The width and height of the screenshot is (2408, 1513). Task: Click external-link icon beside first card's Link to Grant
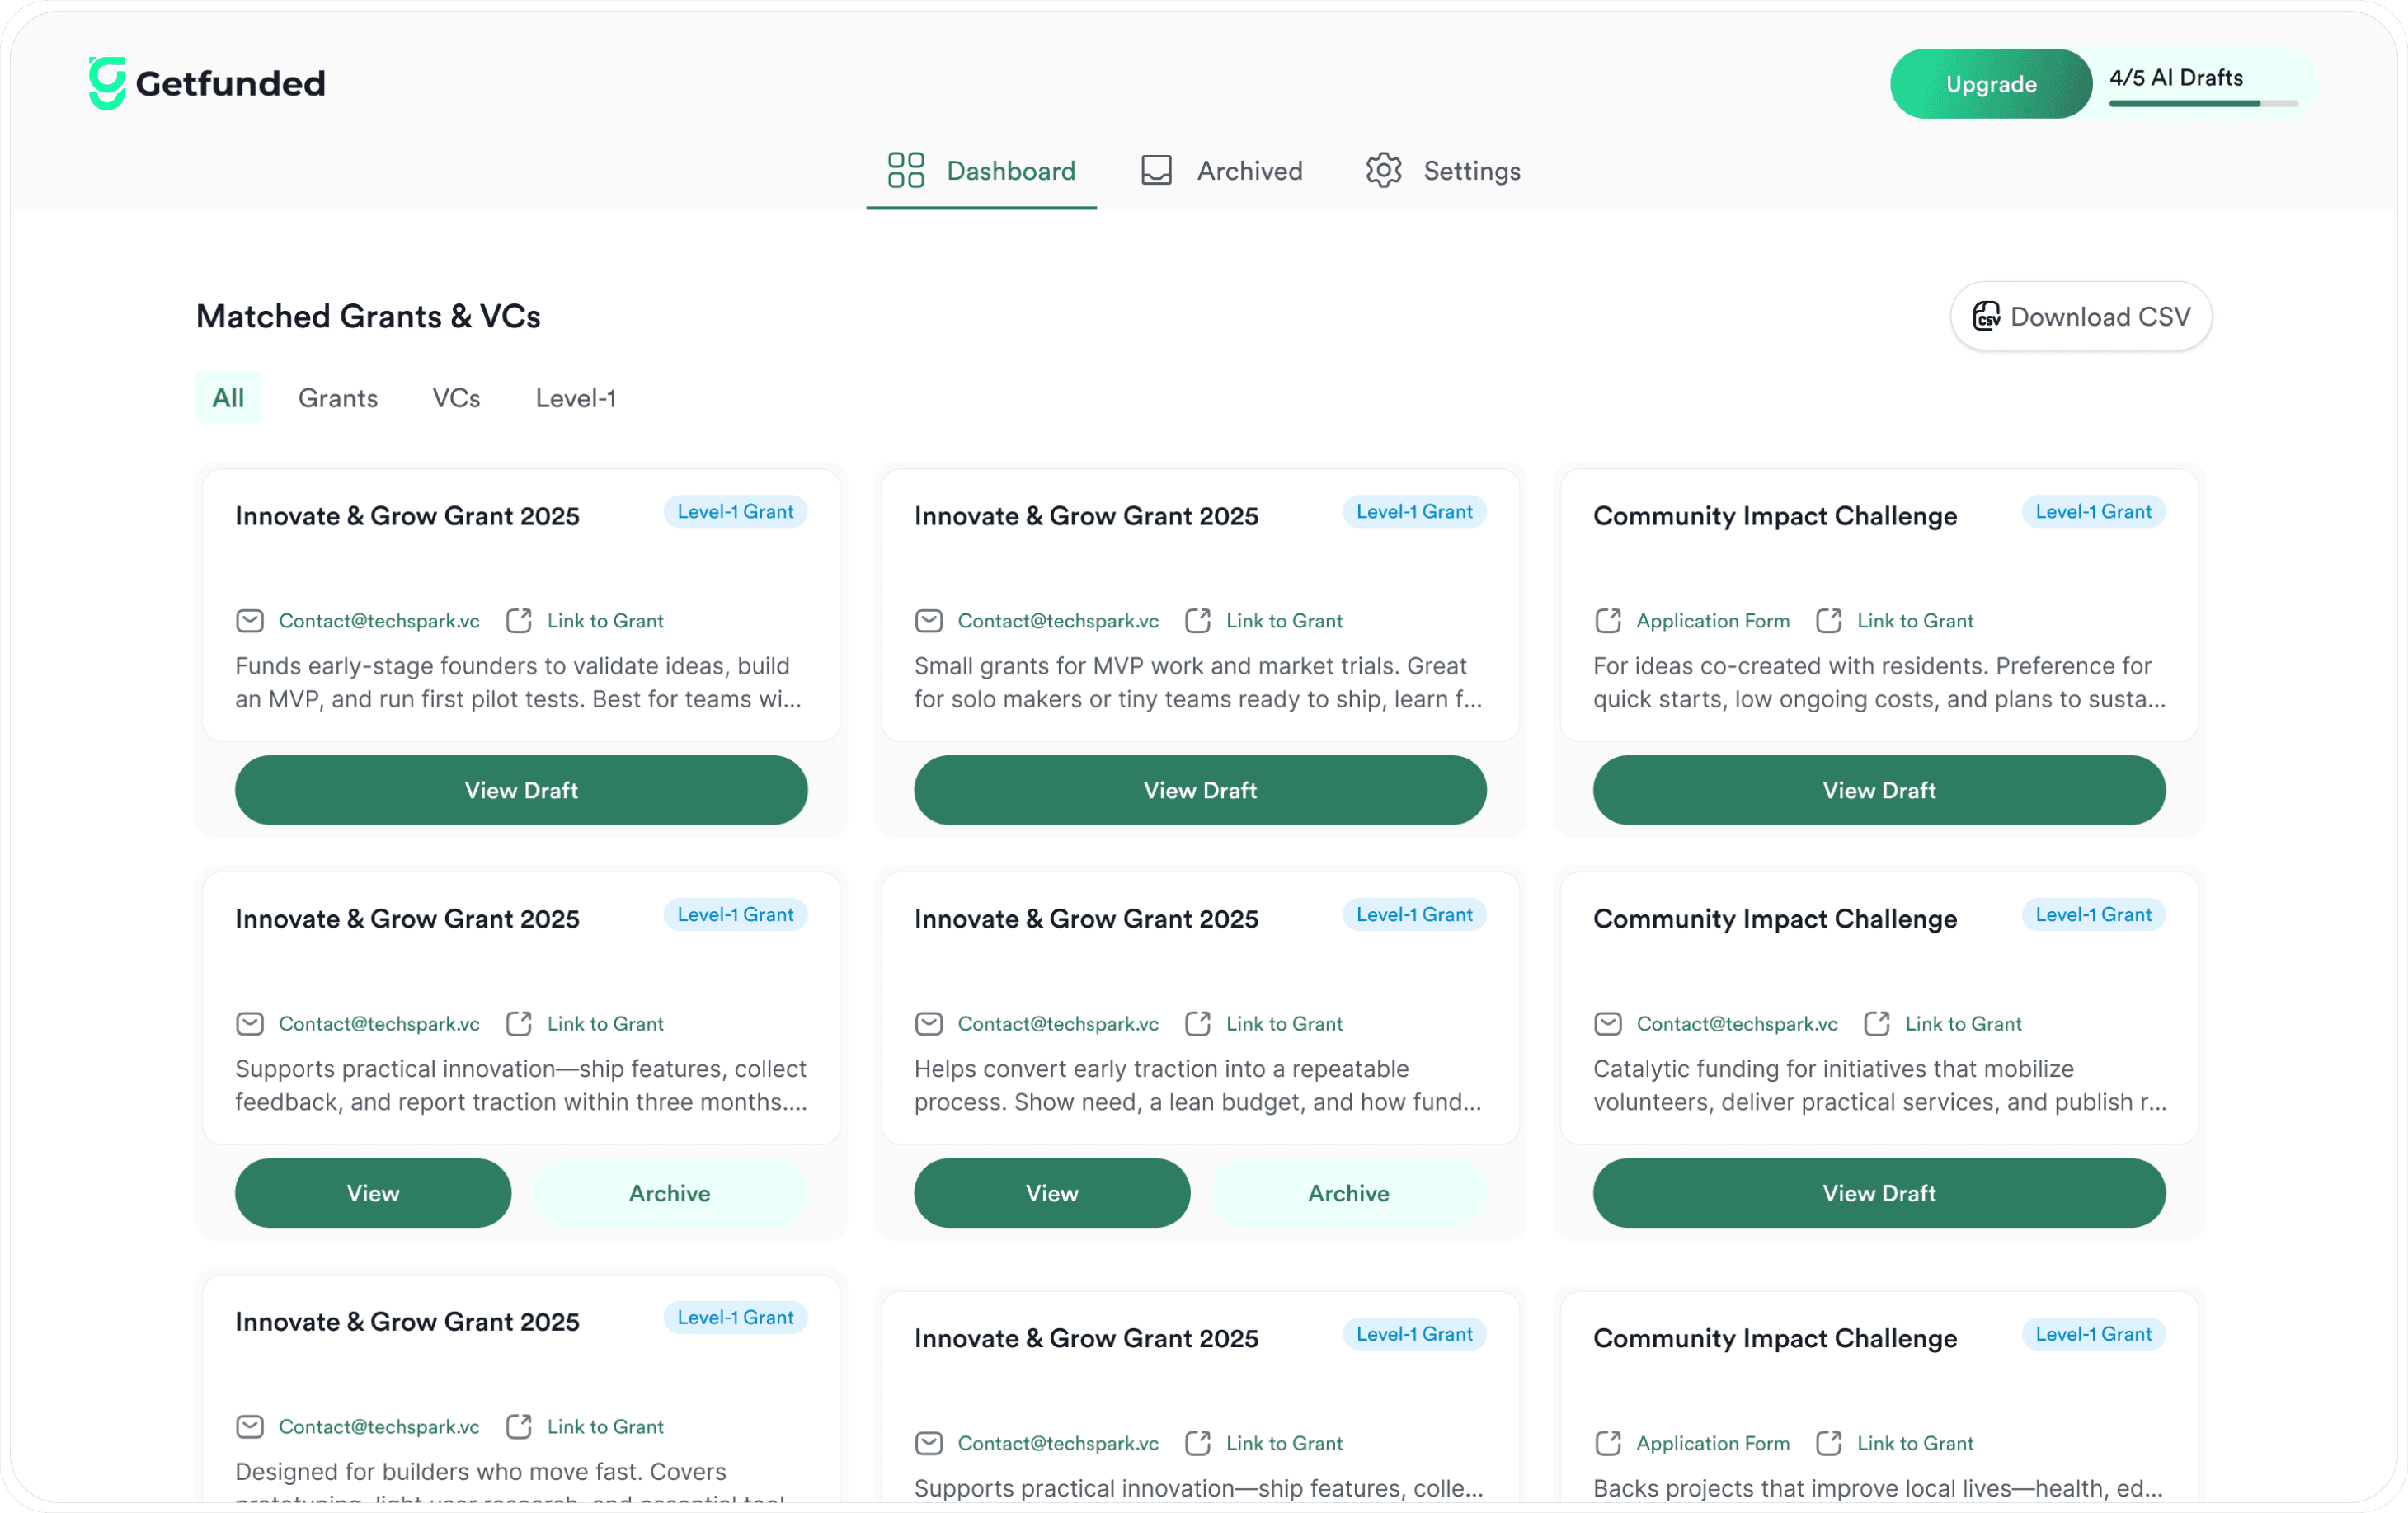(x=518, y=621)
